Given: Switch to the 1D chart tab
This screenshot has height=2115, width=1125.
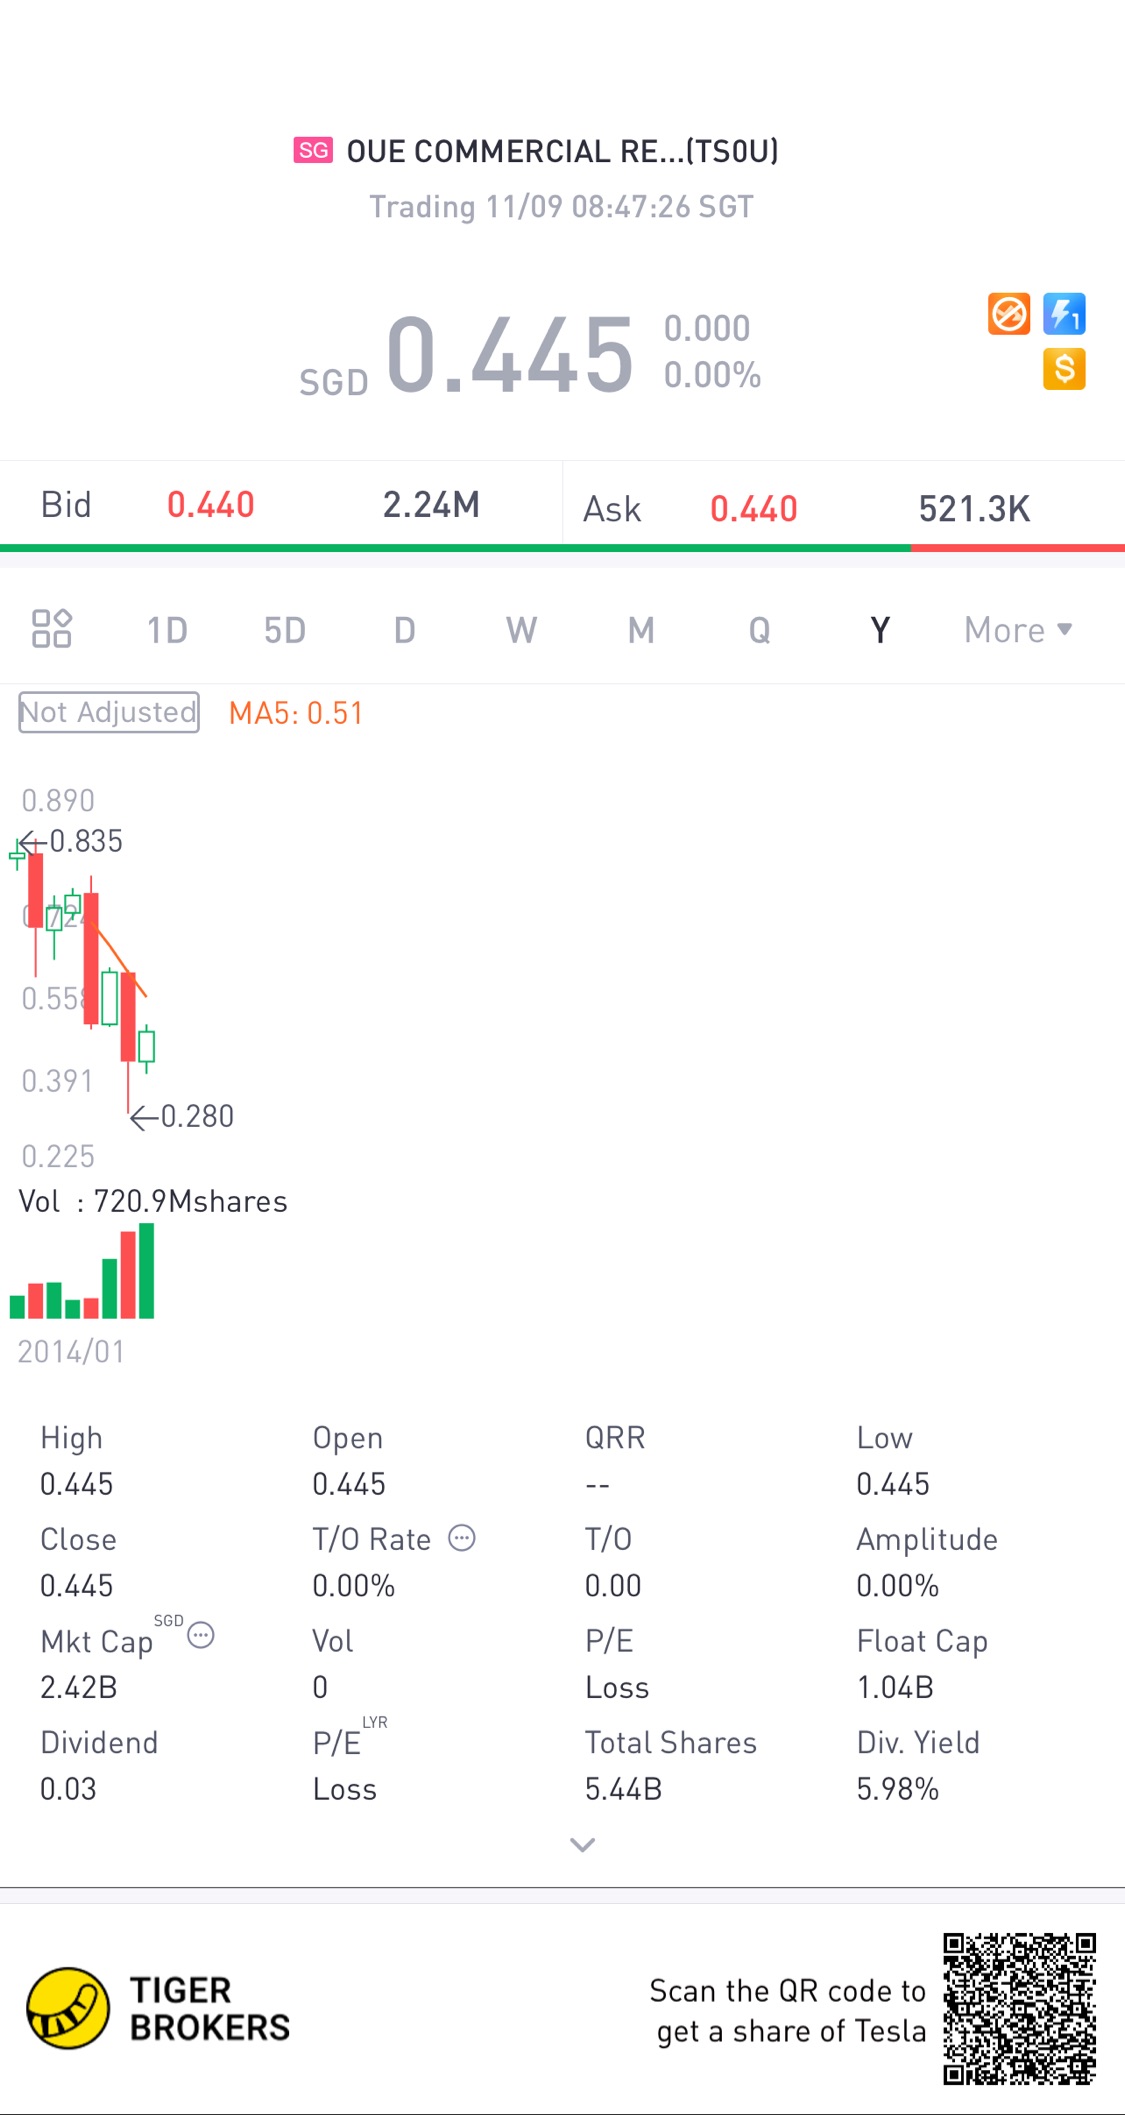Looking at the screenshot, I should pos(167,630).
